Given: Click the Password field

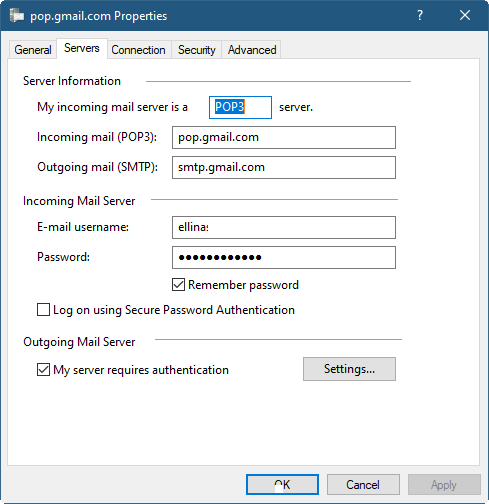Looking at the screenshot, I should (284, 257).
